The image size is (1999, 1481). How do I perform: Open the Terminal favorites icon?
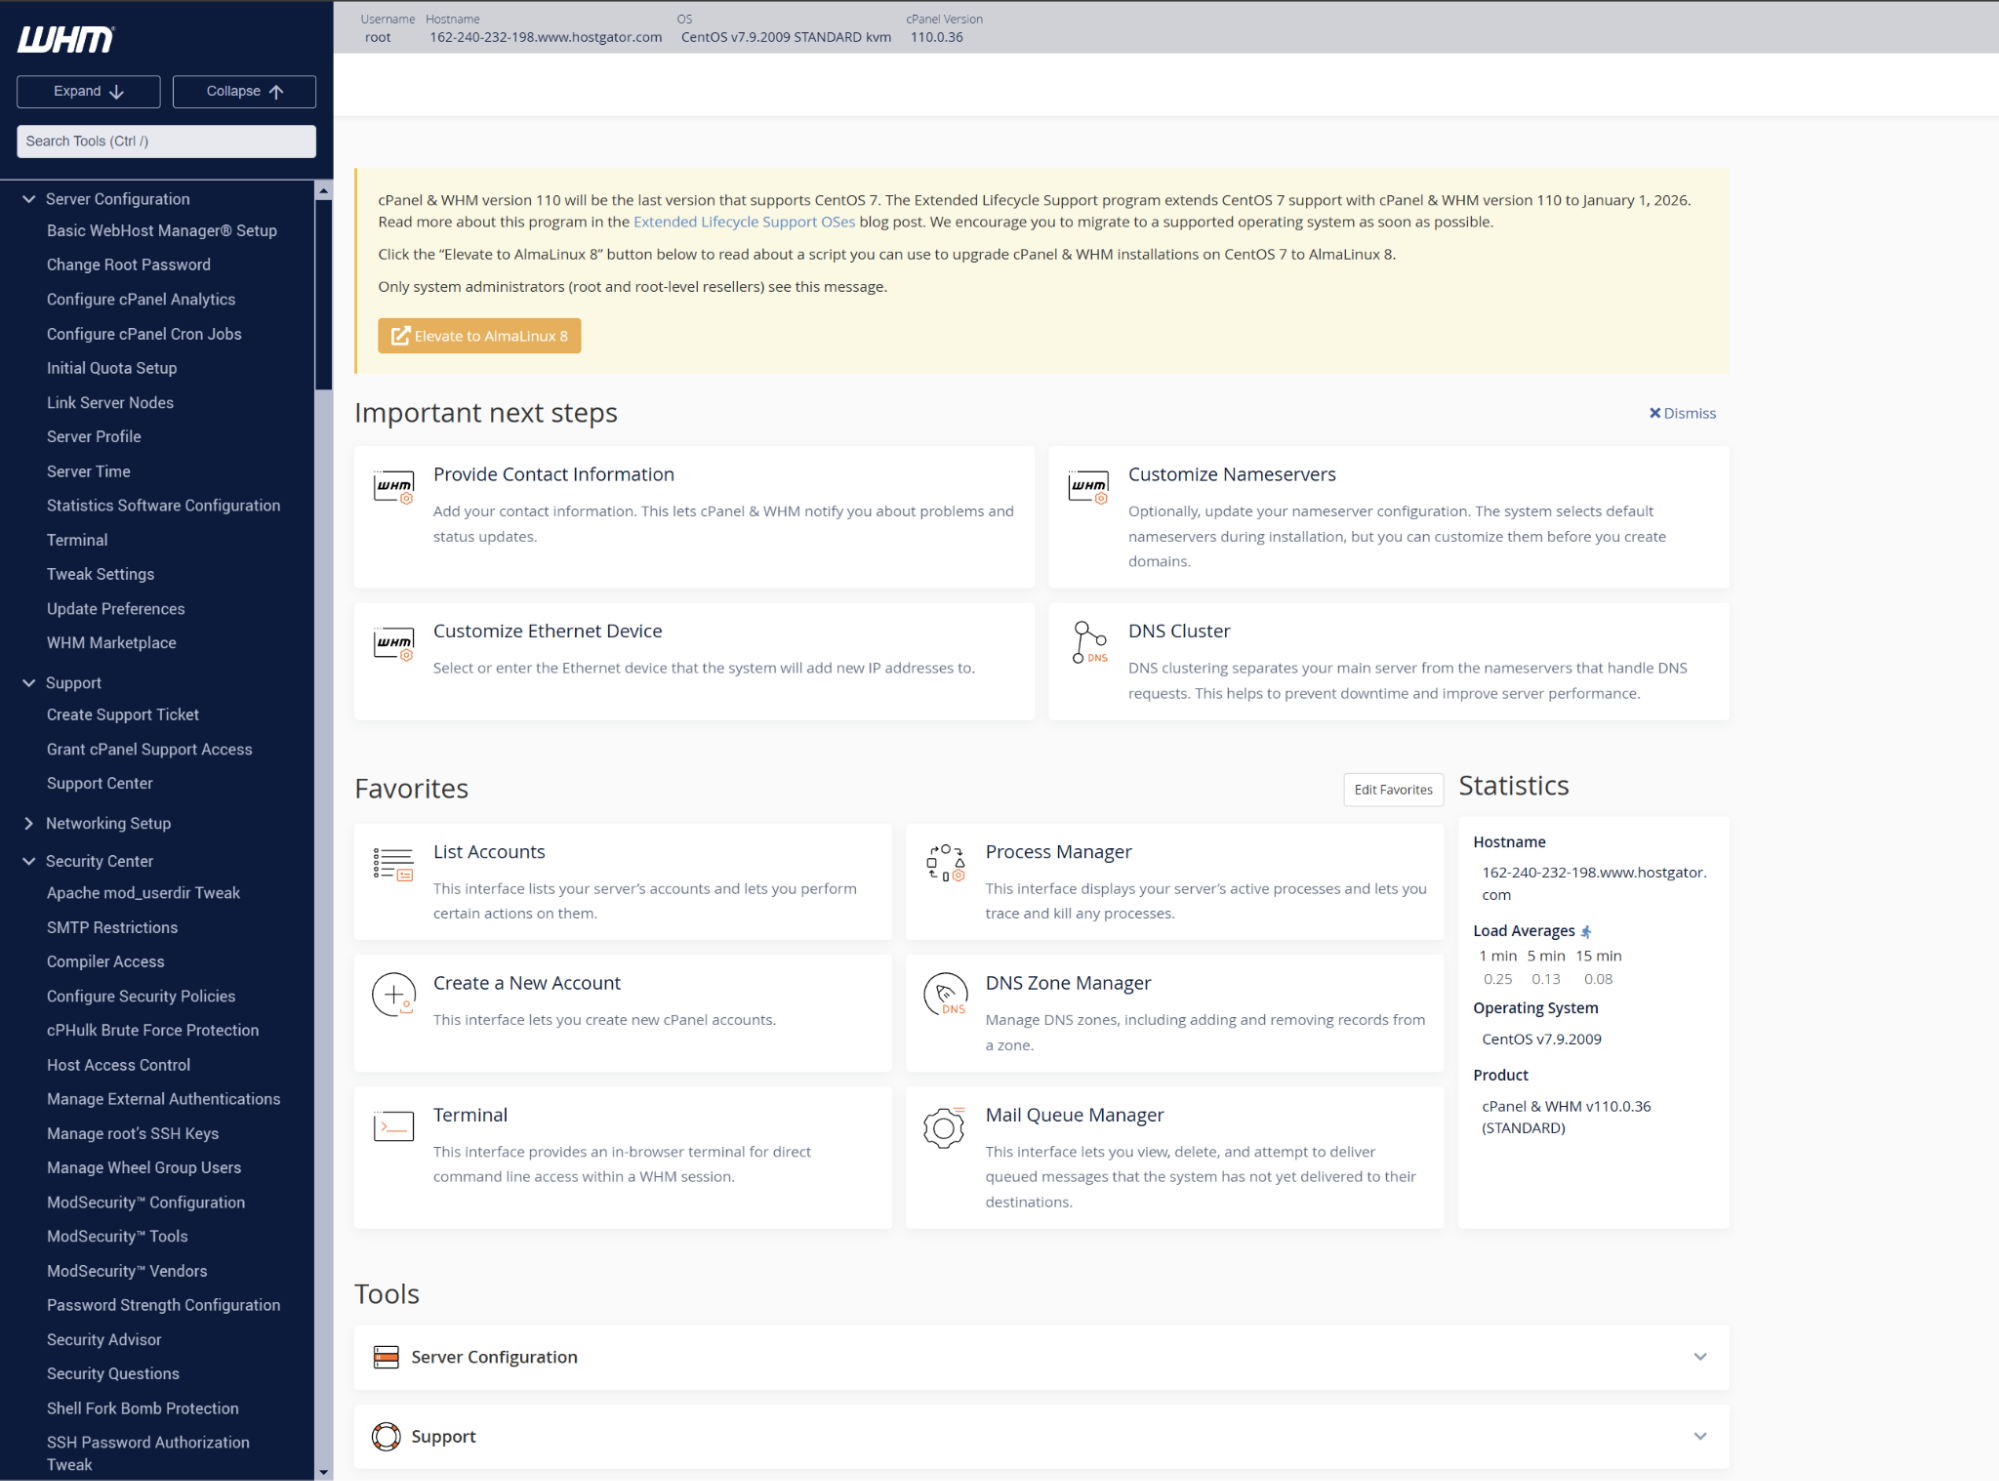394,1126
